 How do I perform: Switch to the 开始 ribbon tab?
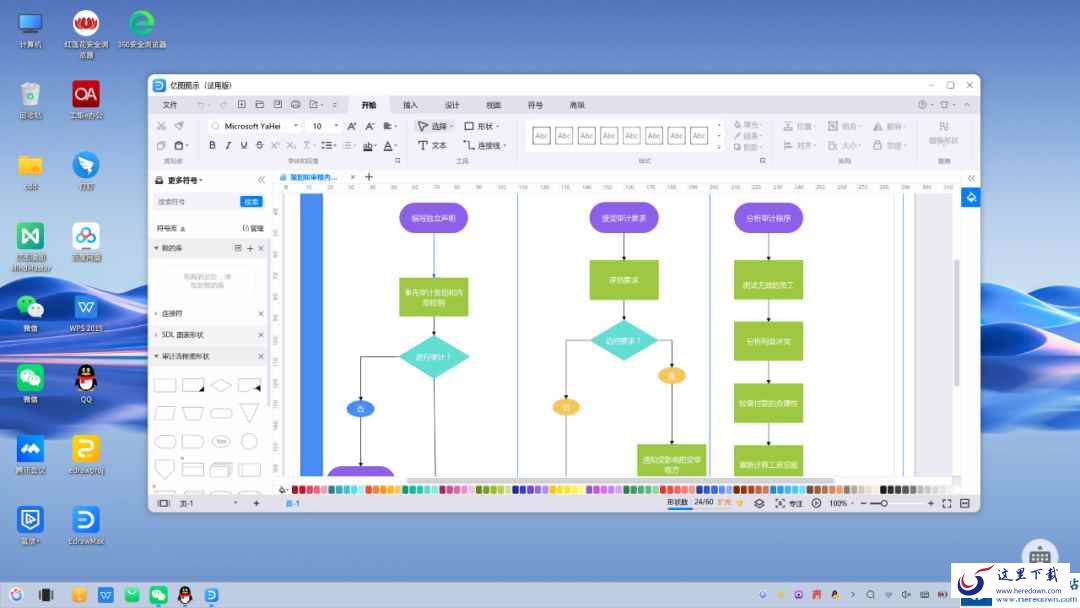pyautogui.click(x=369, y=105)
